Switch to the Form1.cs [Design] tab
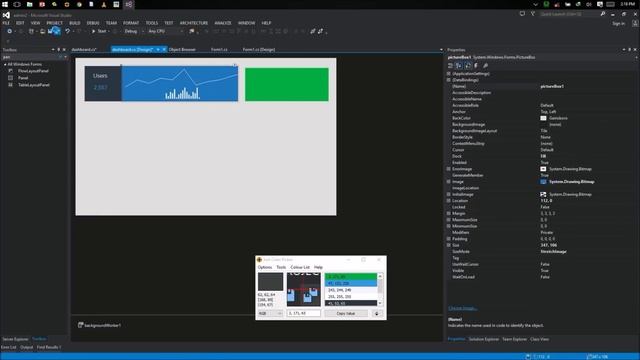Viewport: 640px width, 360px height. click(x=259, y=50)
